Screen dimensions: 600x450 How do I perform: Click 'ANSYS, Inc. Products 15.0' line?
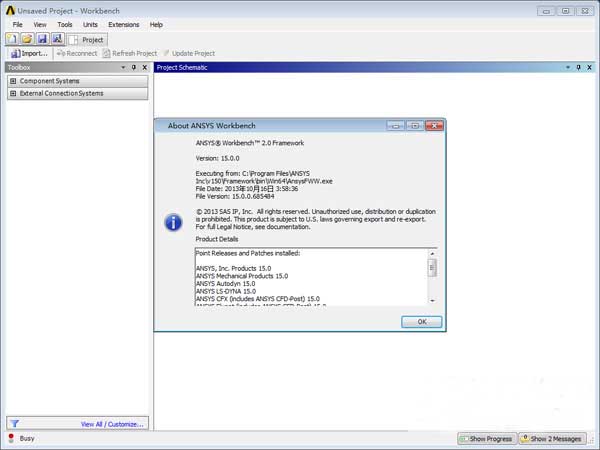[x=233, y=268]
